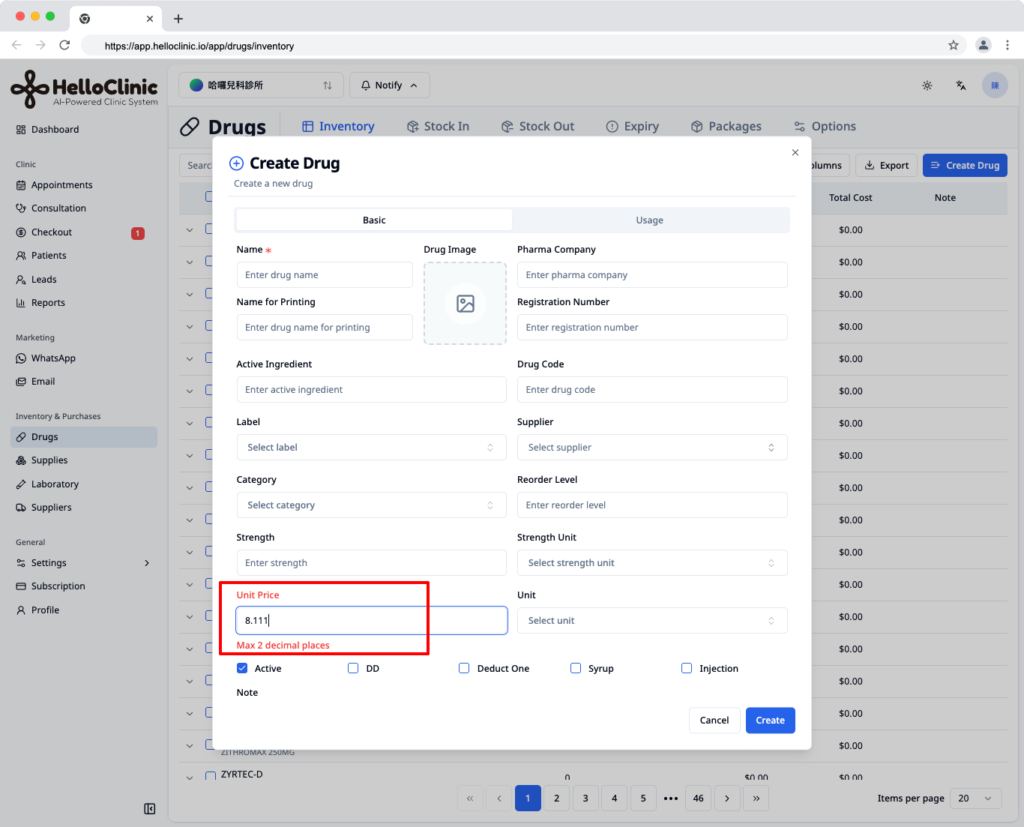Click the Create button in dialog

coord(770,721)
